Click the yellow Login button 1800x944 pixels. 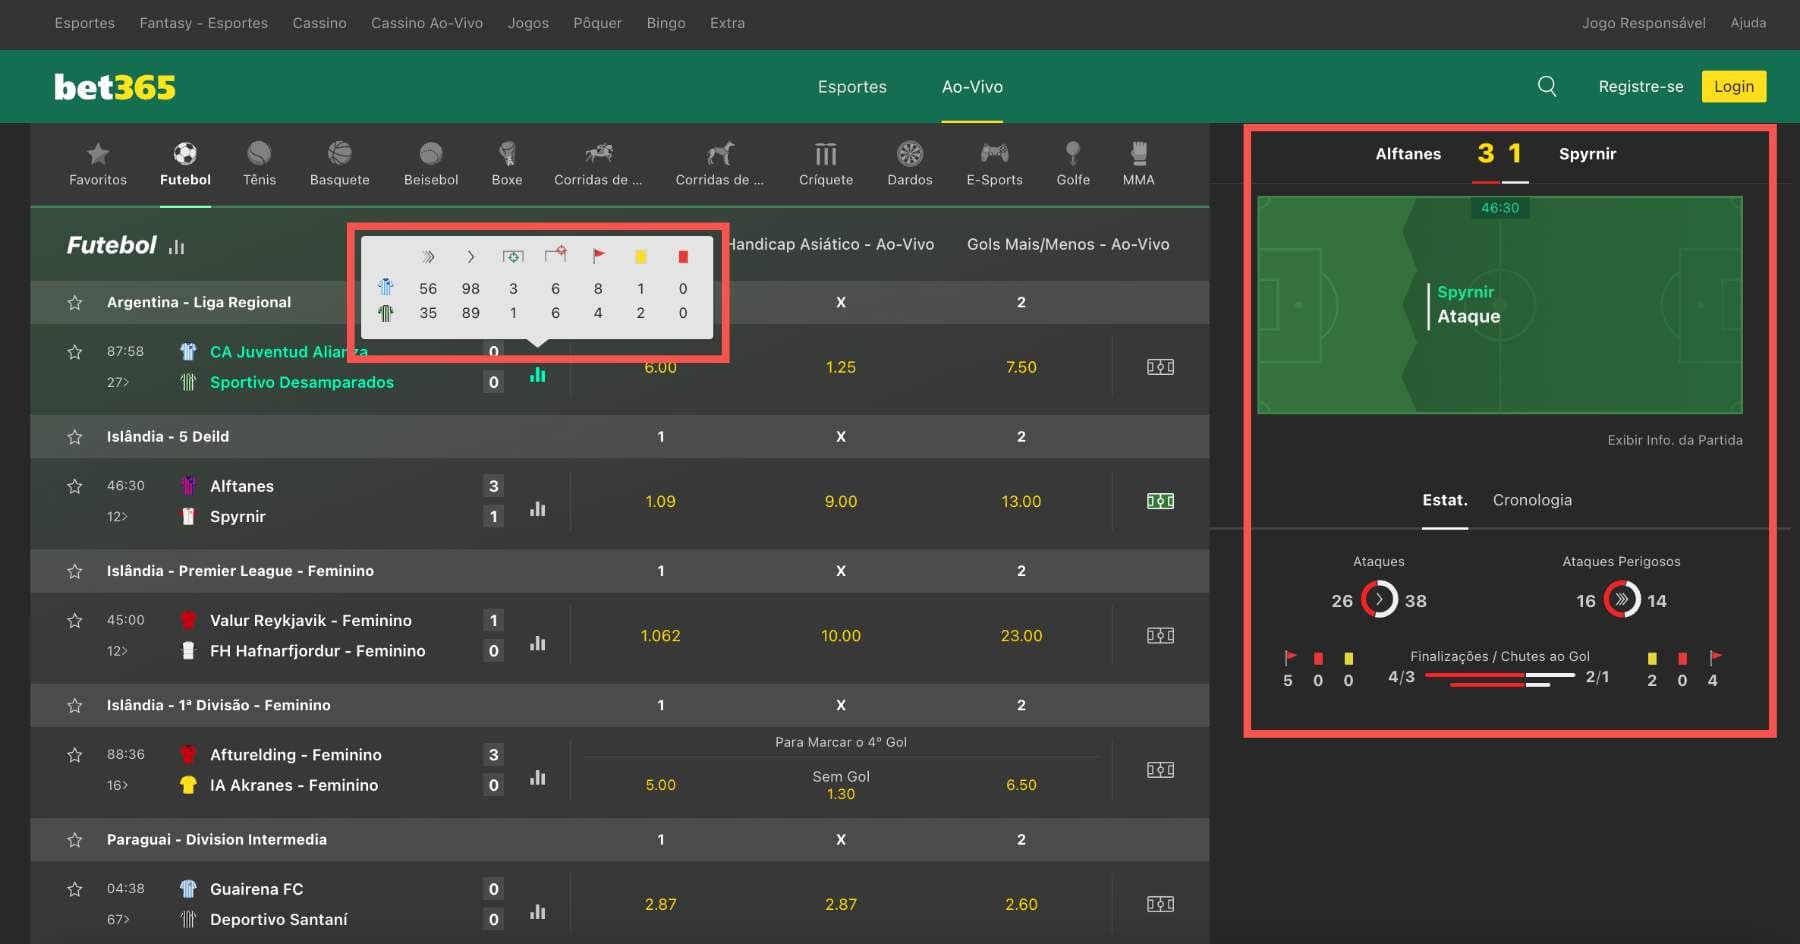(x=1734, y=86)
